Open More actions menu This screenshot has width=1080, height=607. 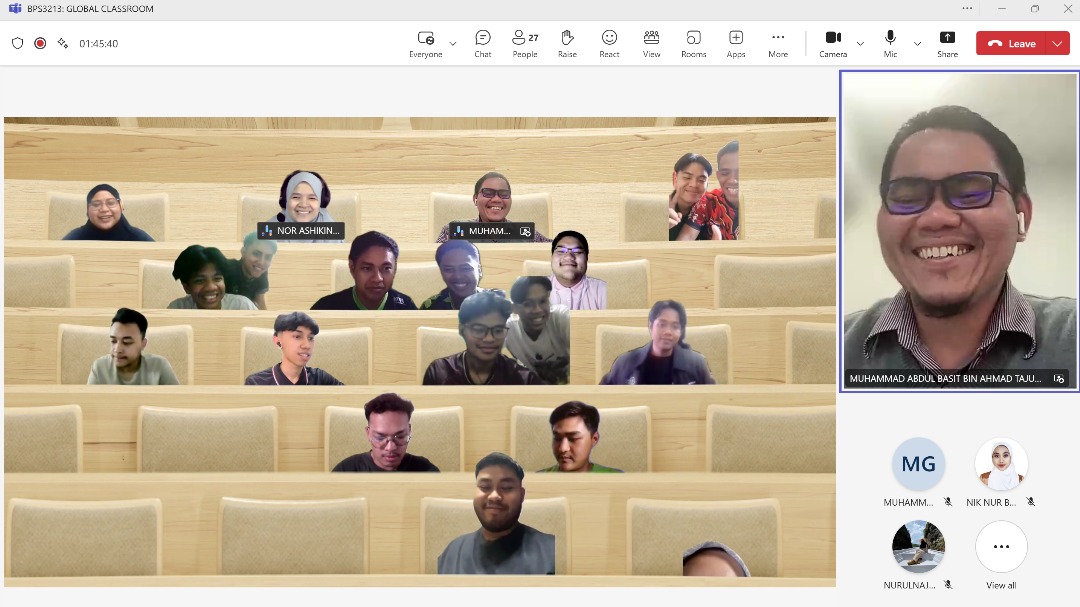point(778,43)
